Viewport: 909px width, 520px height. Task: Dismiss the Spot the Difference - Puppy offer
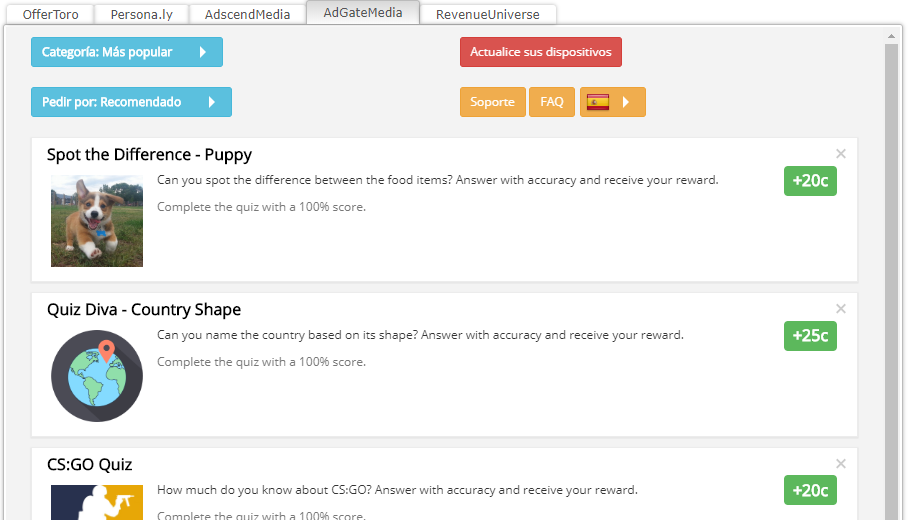tap(841, 154)
